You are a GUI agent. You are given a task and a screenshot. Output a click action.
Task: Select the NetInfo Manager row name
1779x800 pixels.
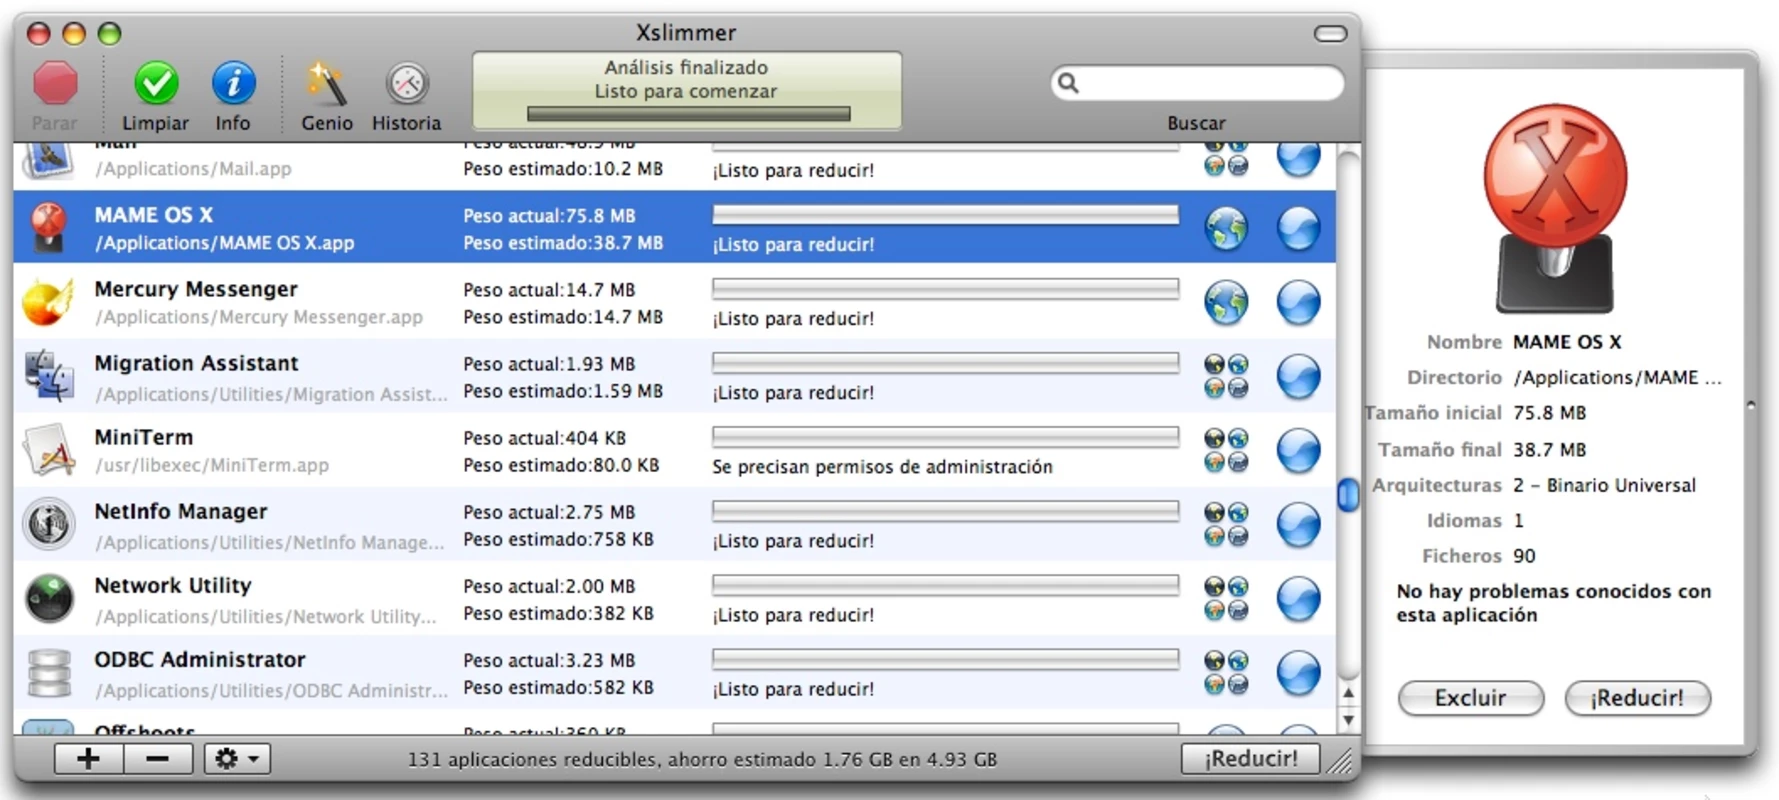pos(181,511)
